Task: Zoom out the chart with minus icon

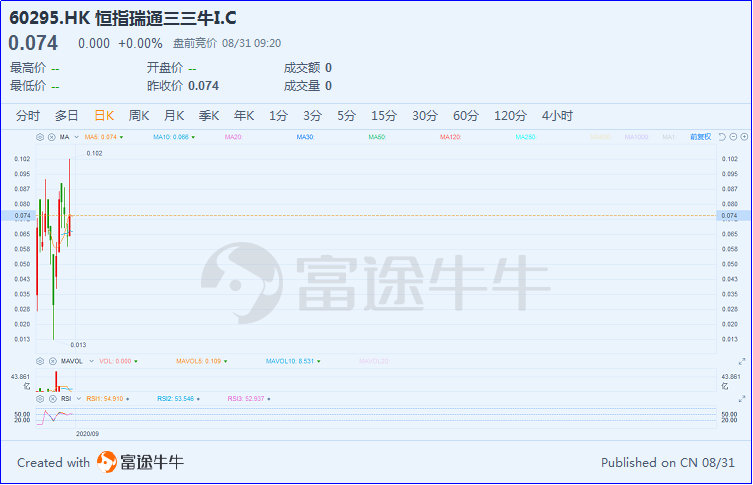Action: [733, 137]
